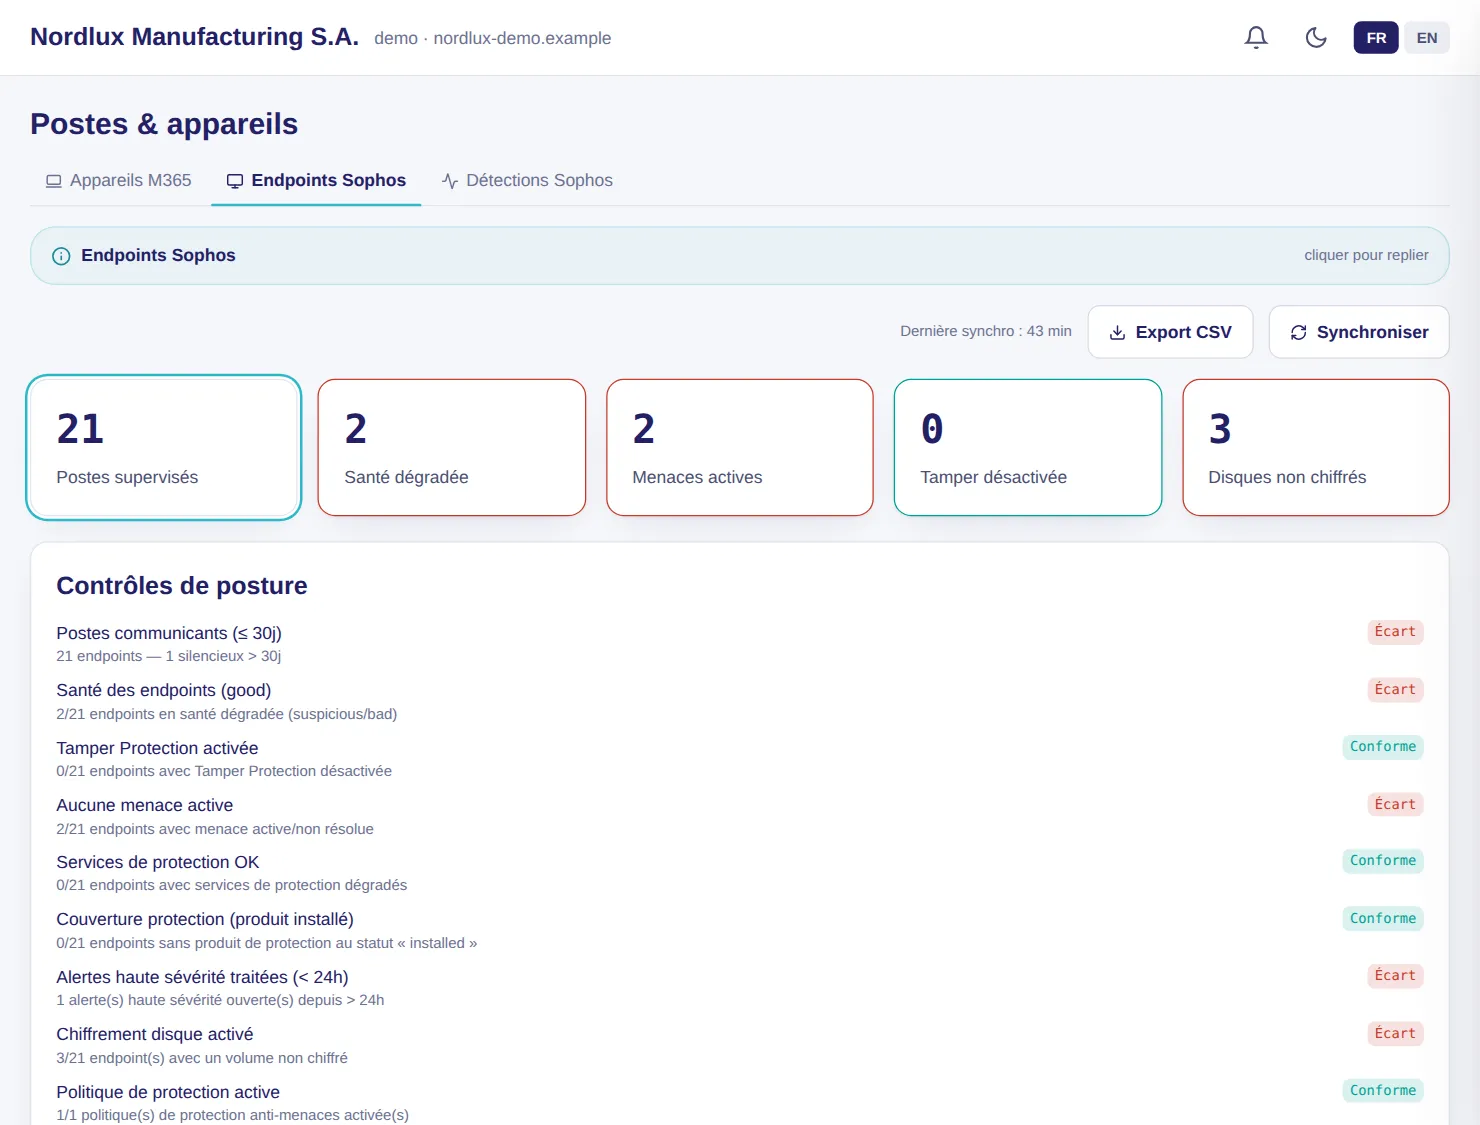Switch language to EN
Screen dimensions: 1480x1125
tap(1427, 38)
